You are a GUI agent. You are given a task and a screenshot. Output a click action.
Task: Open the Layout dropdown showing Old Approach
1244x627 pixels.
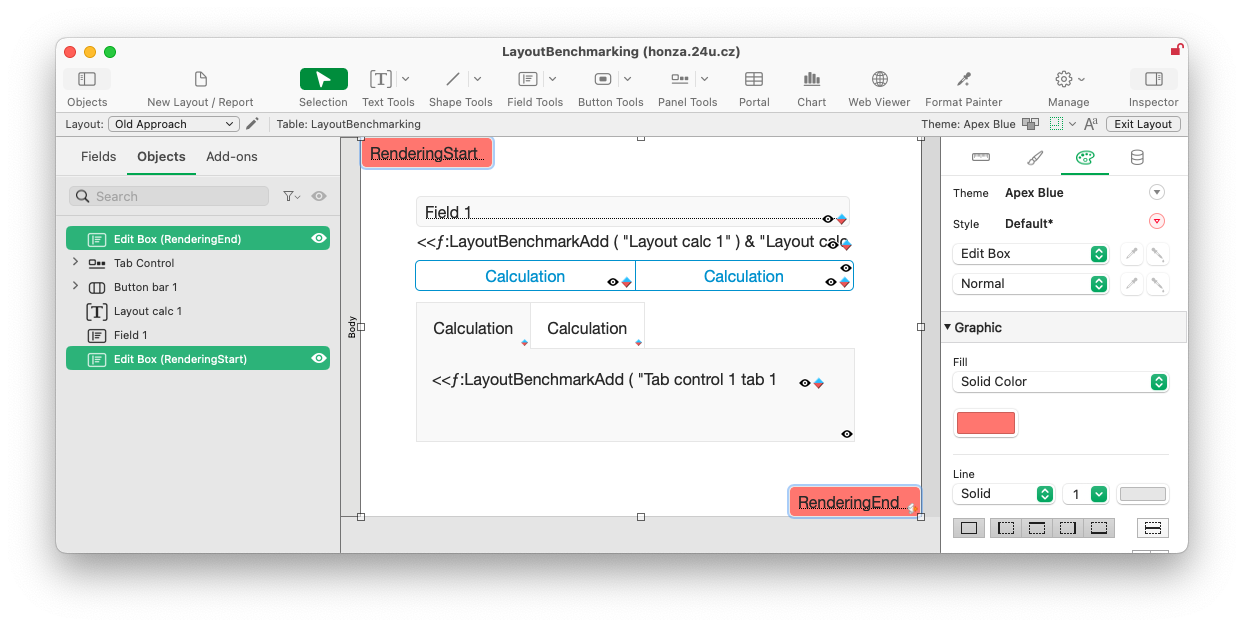(174, 124)
